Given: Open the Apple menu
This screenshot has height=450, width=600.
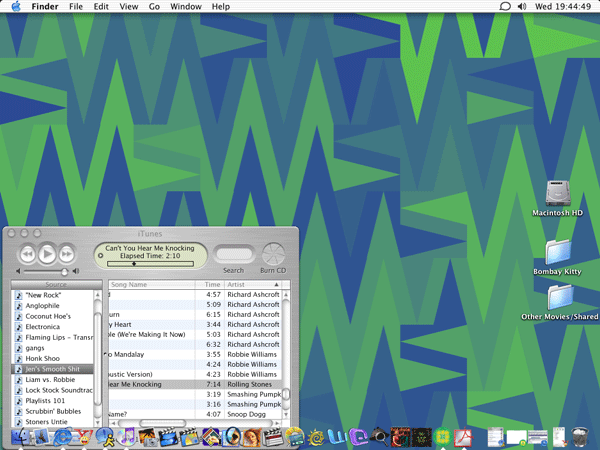Looking at the screenshot, I should (x=16, y=6).
